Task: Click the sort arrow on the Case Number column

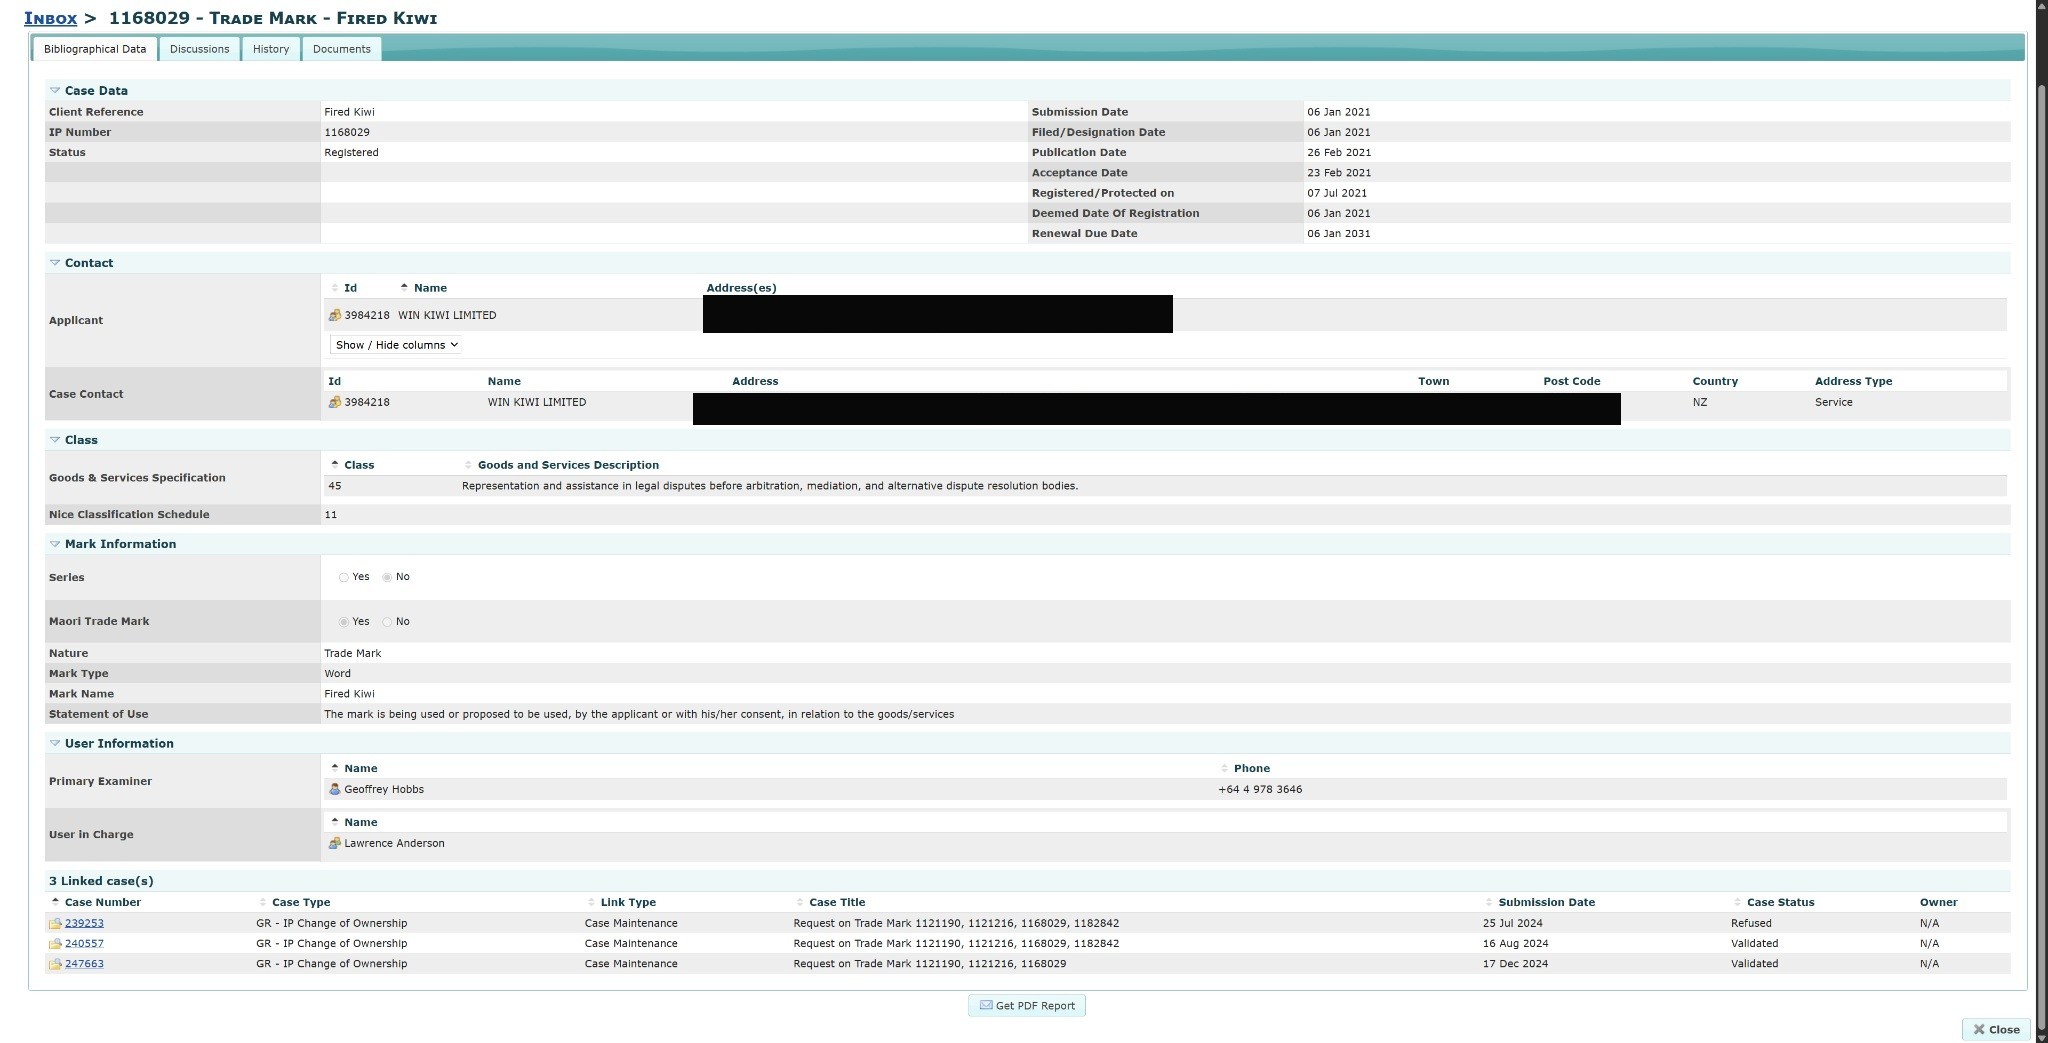Action: point(56,902)
